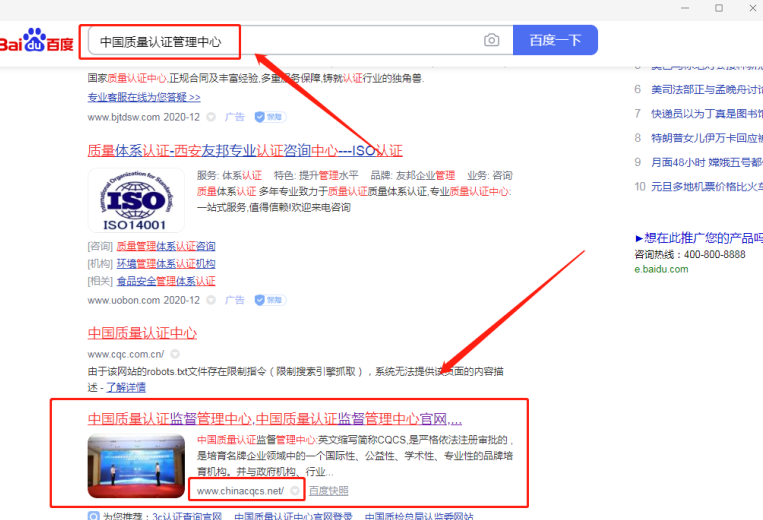Image resolution: width=763 pixels, height=520 pixels.
Task: Maximize the browser window
Action: (719, 8)
